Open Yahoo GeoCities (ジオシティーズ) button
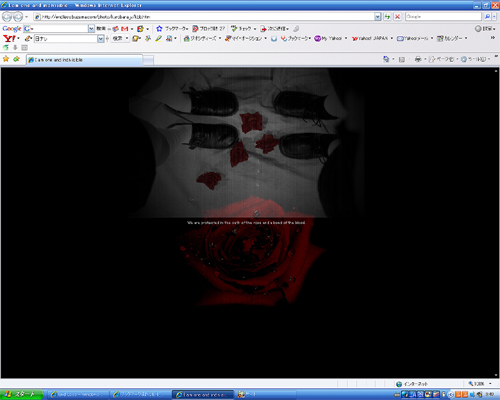 pyautogui.click(x=202, y=38)
